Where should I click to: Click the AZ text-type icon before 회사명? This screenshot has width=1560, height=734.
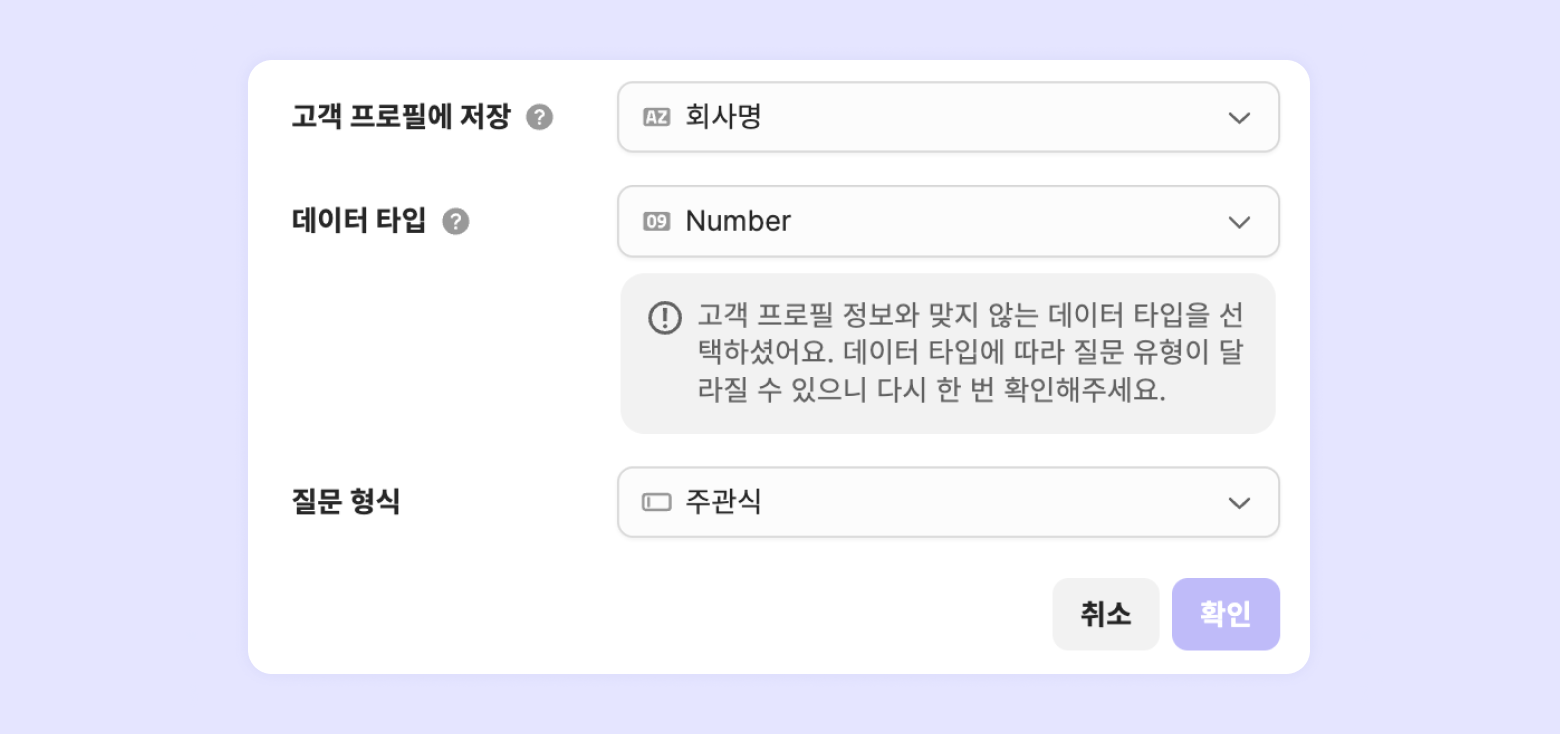[x=656, y=117]
